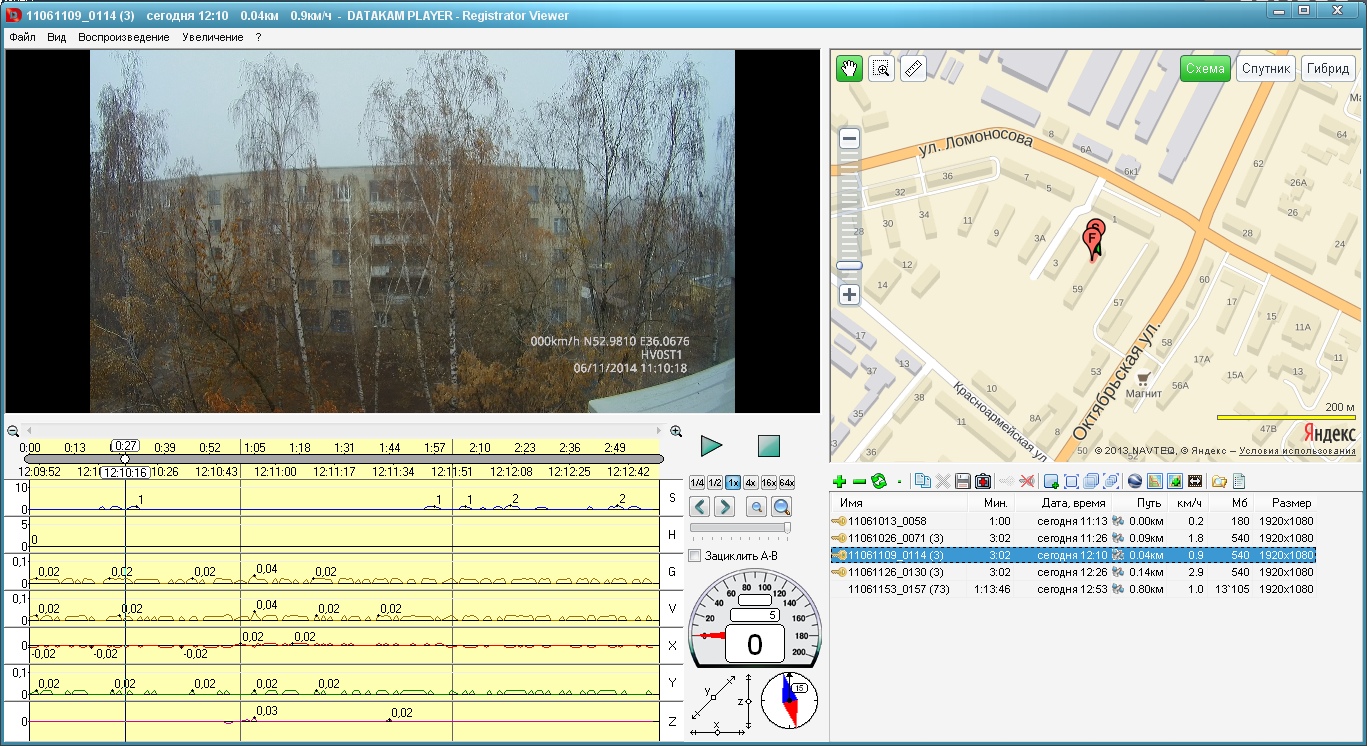This screenshot has width=1367, height=746.
Task: Select file 11061126_0130 (3) in list
Action: (x=895, y=572)
